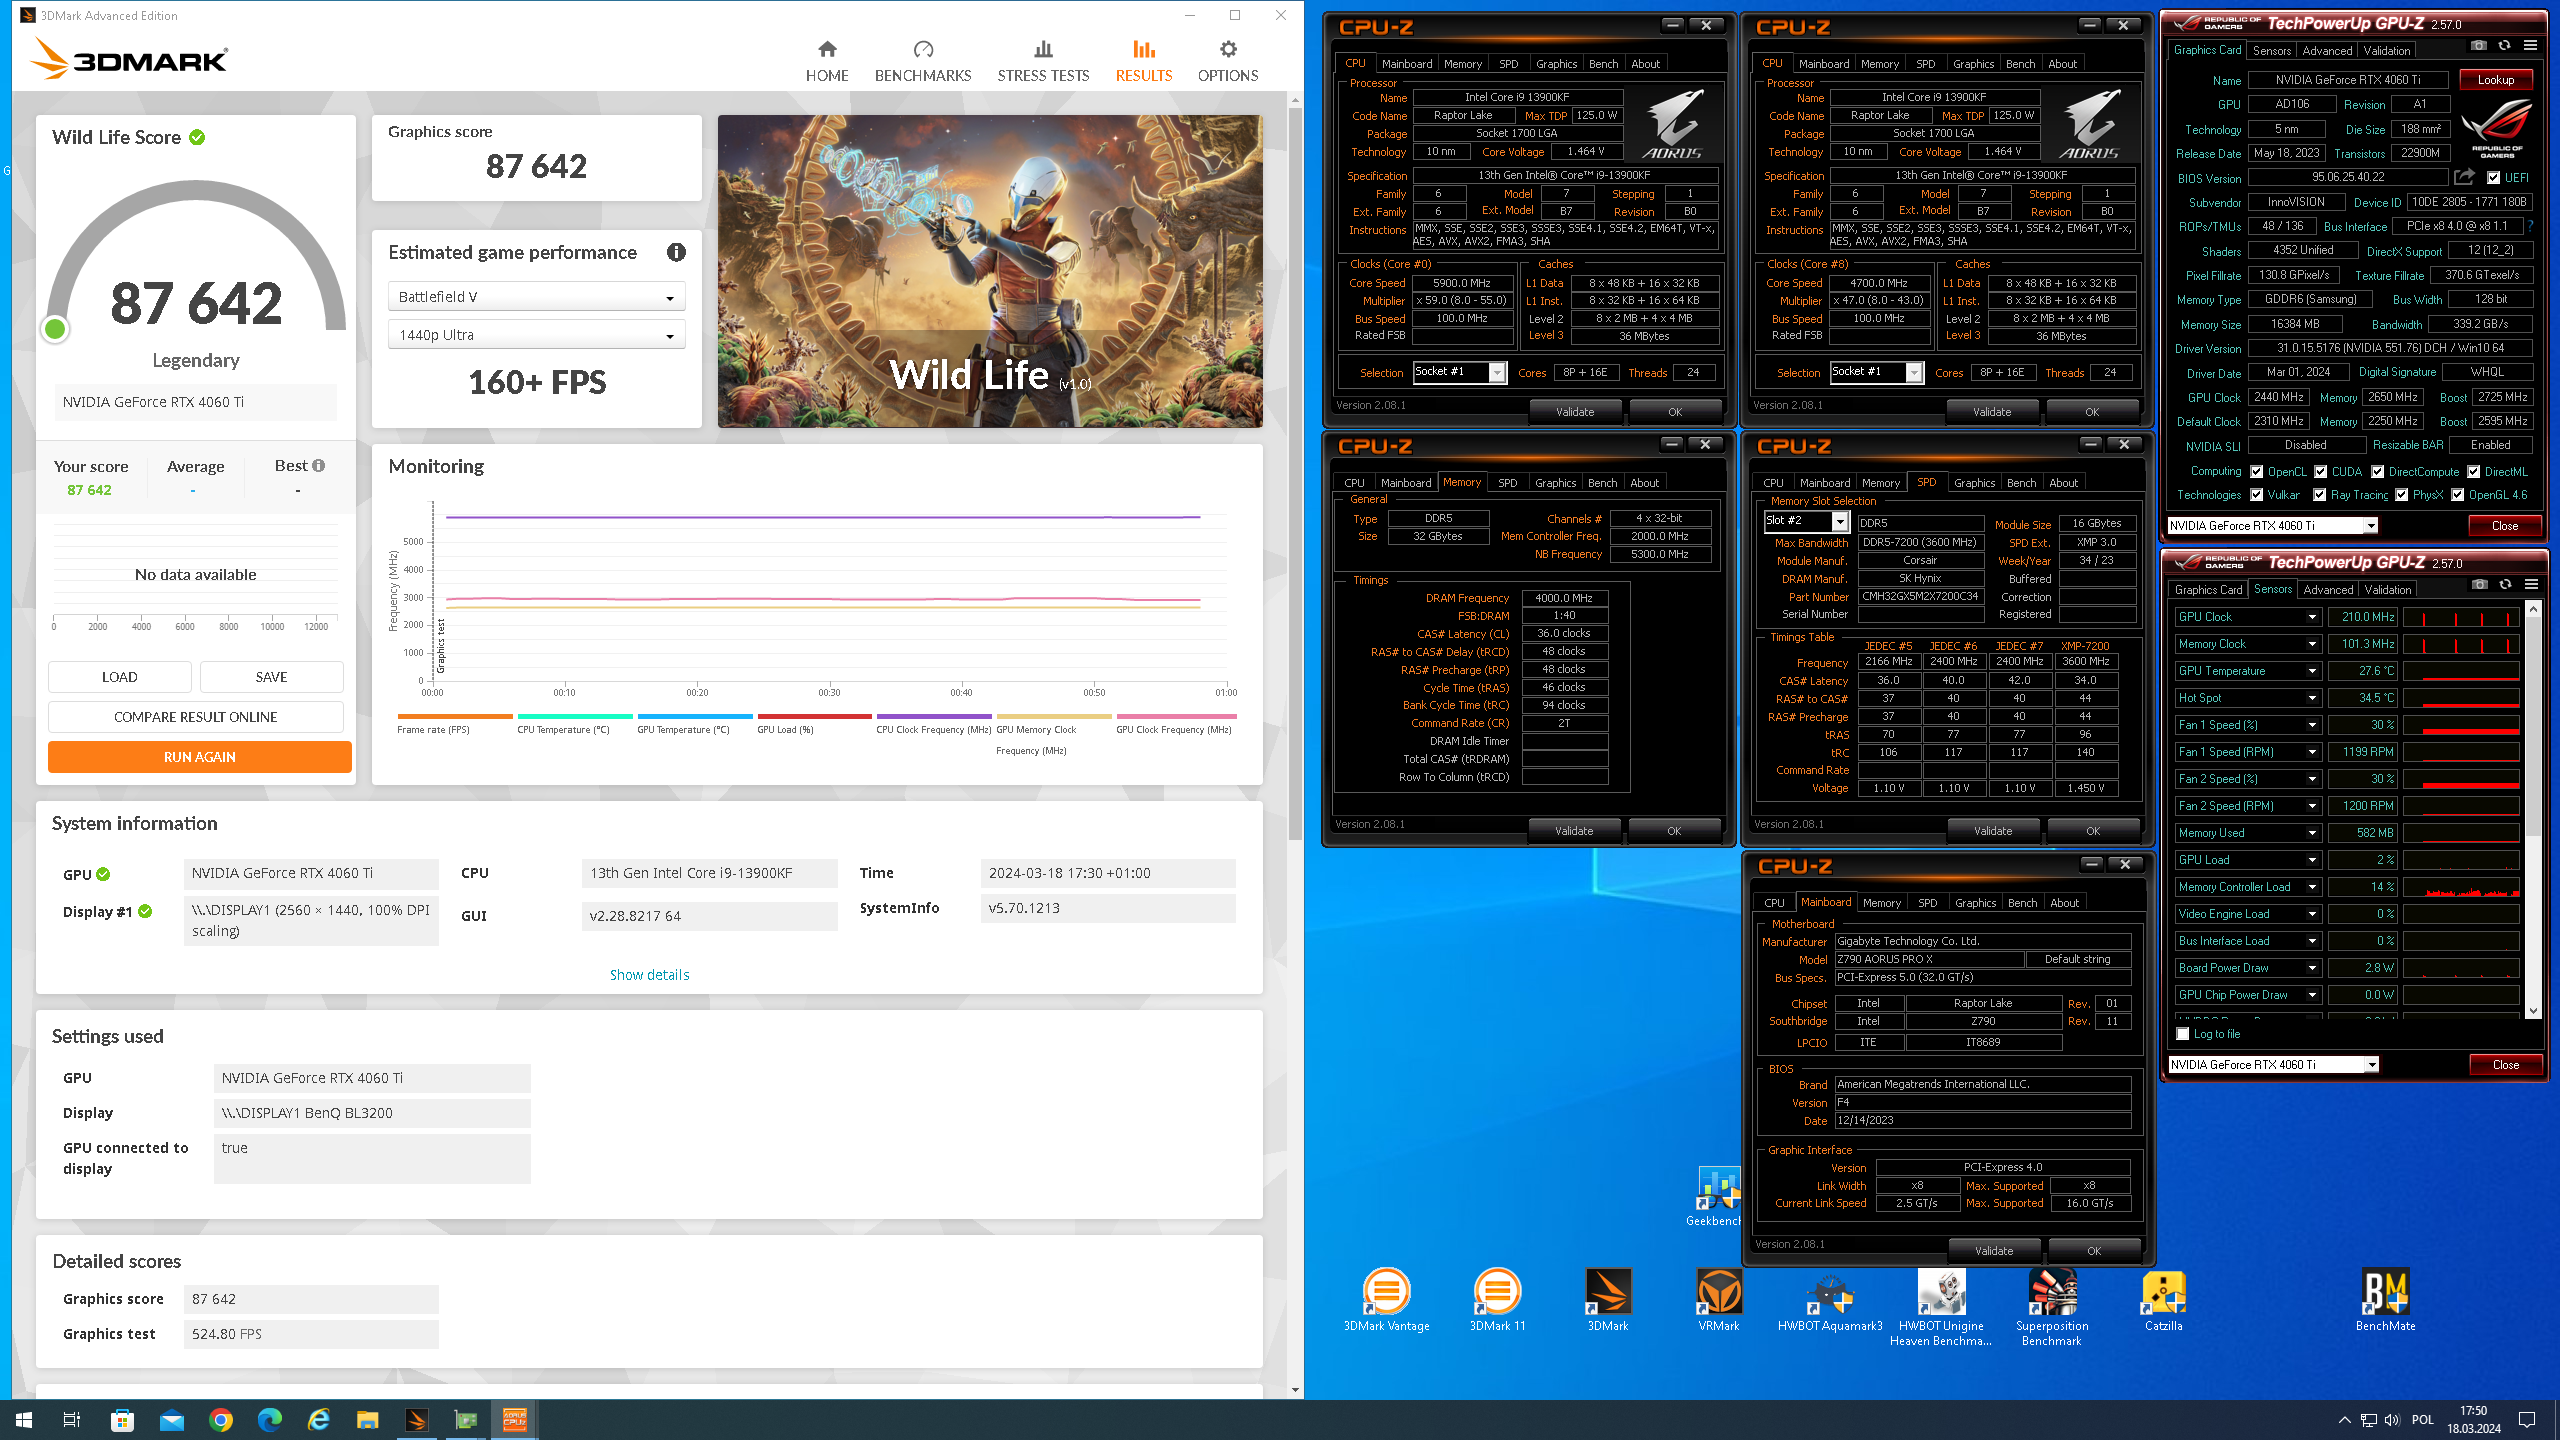Screen dimensions: 2560x1440
Task: Click the Show details link
Action: [649, 975]
